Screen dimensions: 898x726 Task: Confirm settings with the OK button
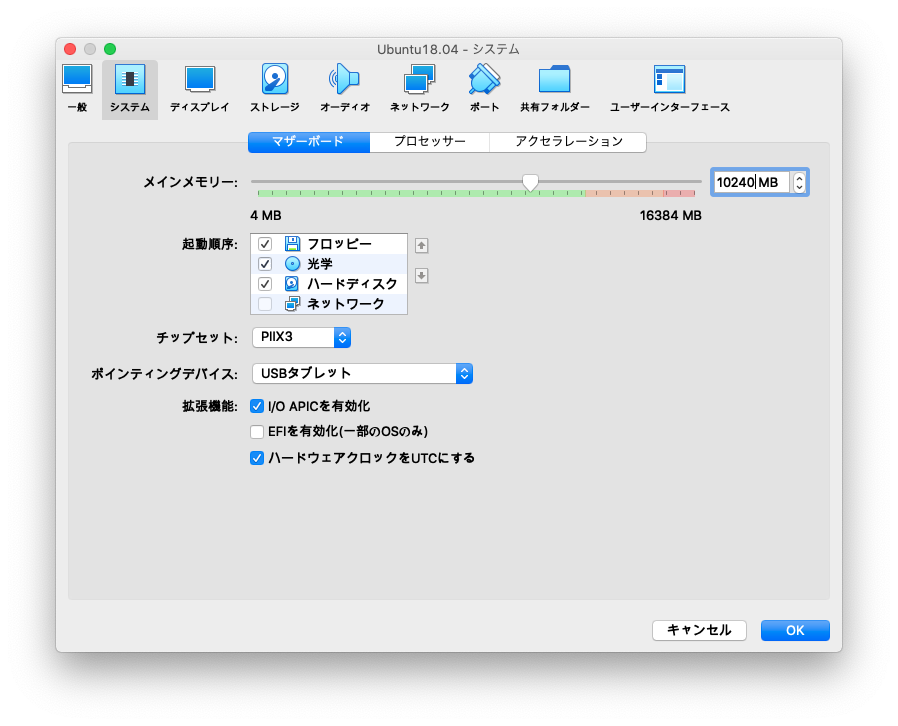795,630
